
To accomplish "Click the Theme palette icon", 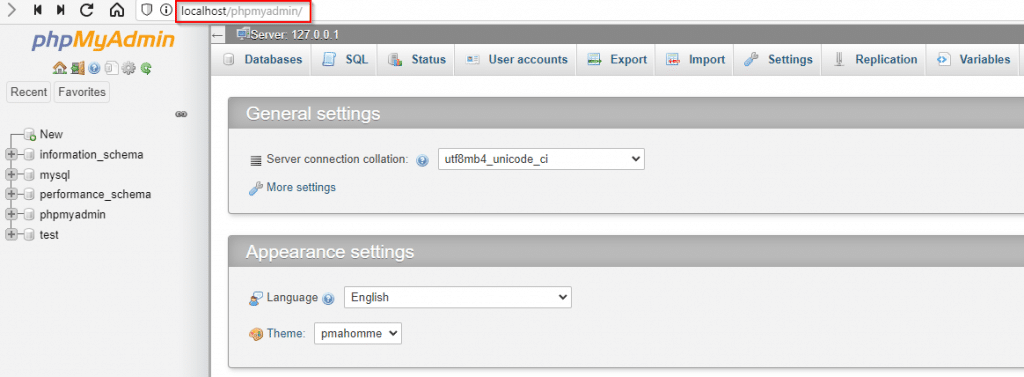I will point(256,334).
